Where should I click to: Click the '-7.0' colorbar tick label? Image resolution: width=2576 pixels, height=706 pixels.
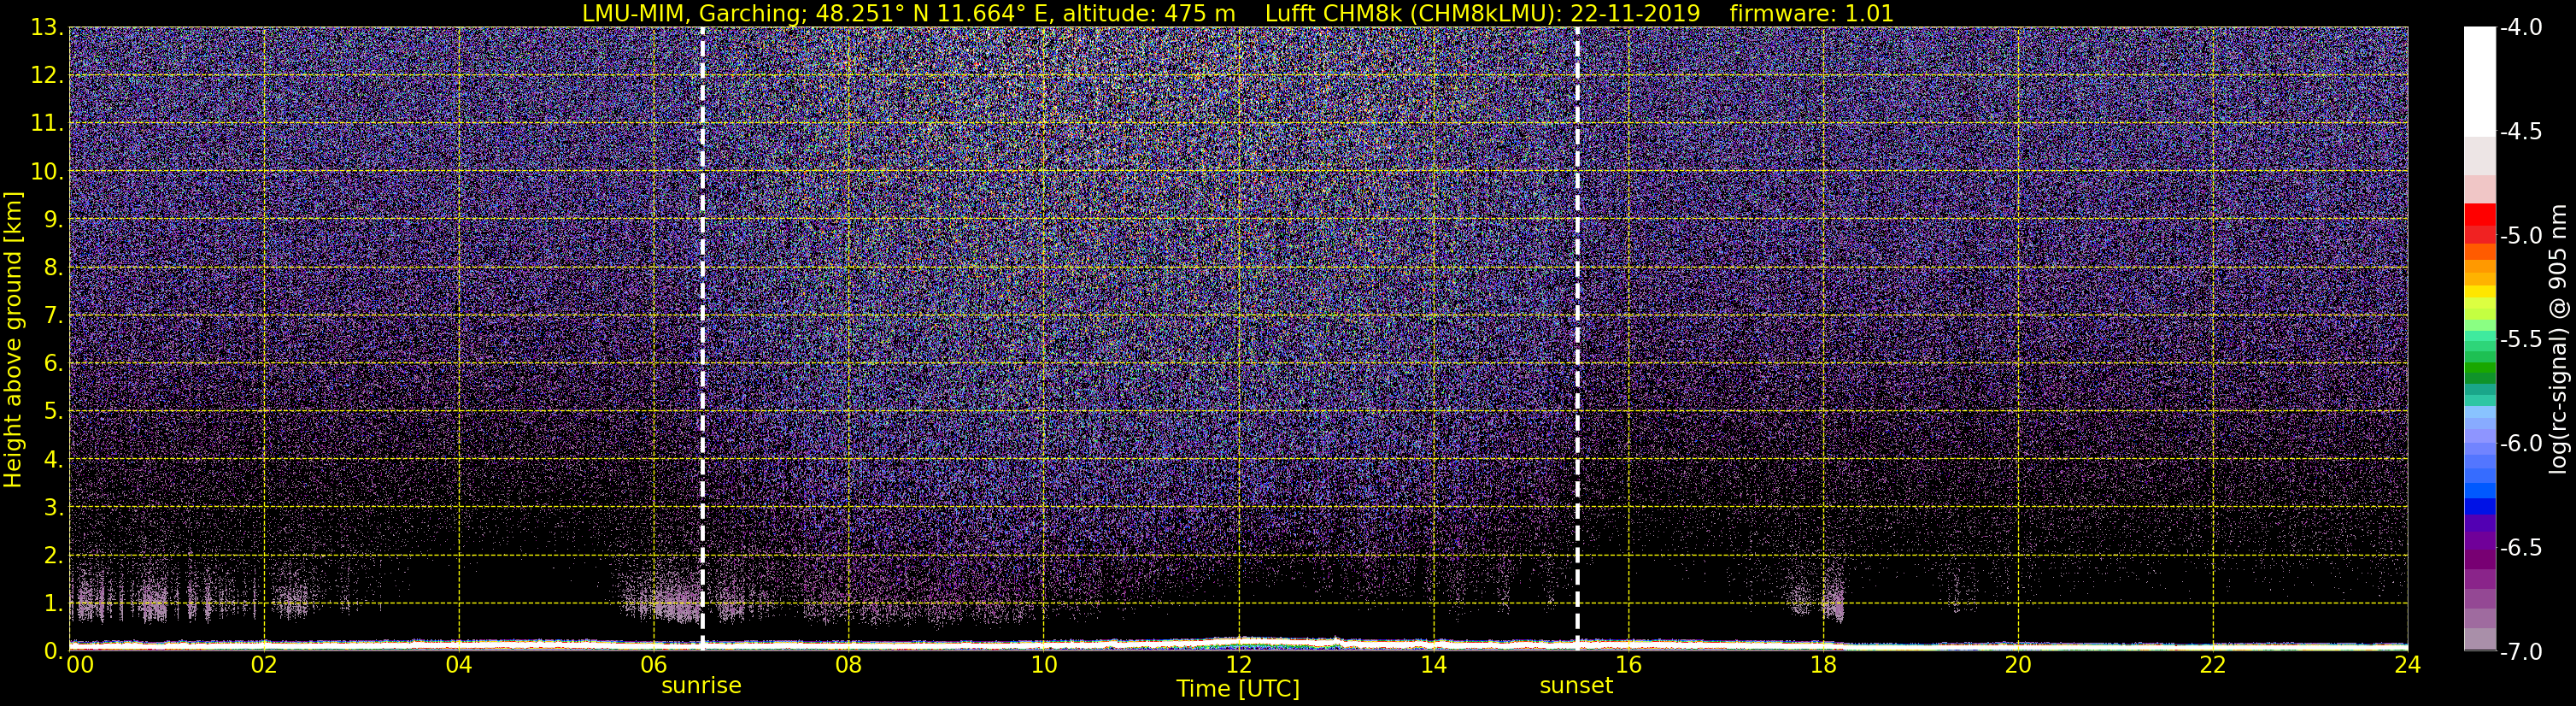click(x=2520, y=652)
